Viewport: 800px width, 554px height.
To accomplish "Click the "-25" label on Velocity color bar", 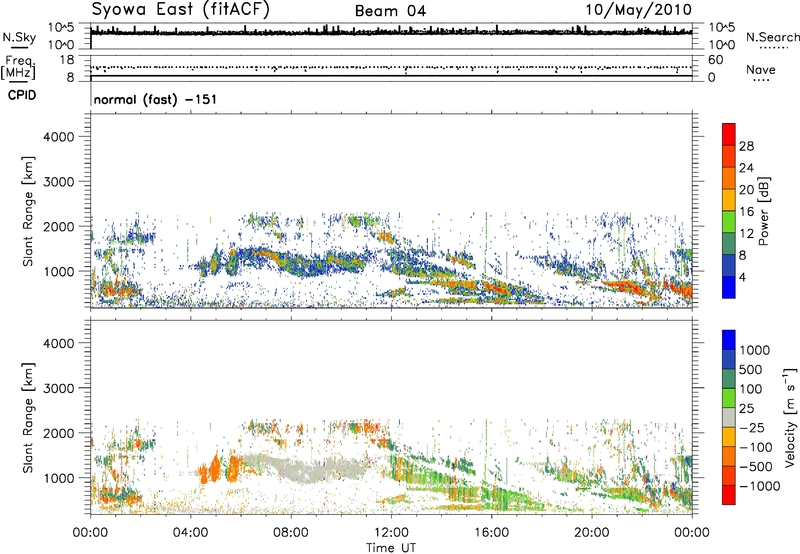I will coord(752,428).
